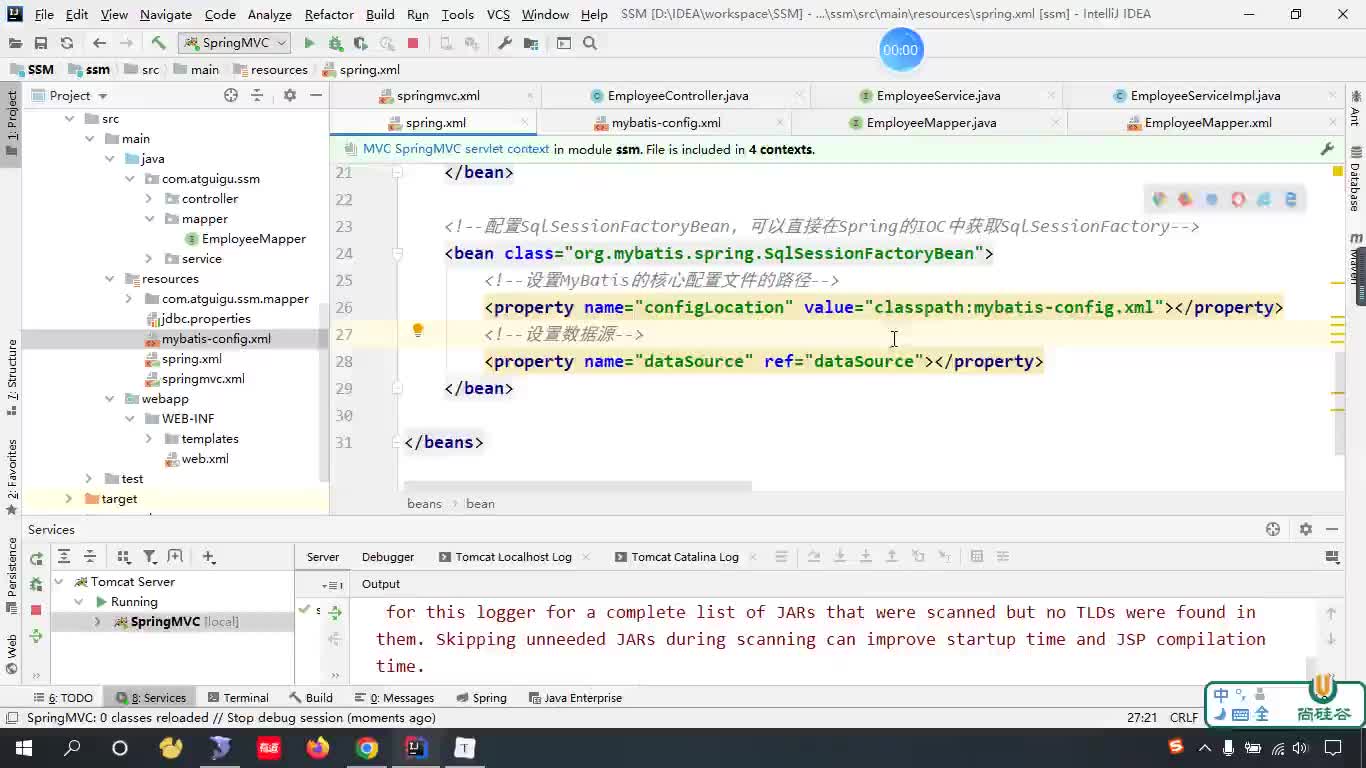Open 0: Messages tool window
The image size is (1366, 768).
pos(394,698)
